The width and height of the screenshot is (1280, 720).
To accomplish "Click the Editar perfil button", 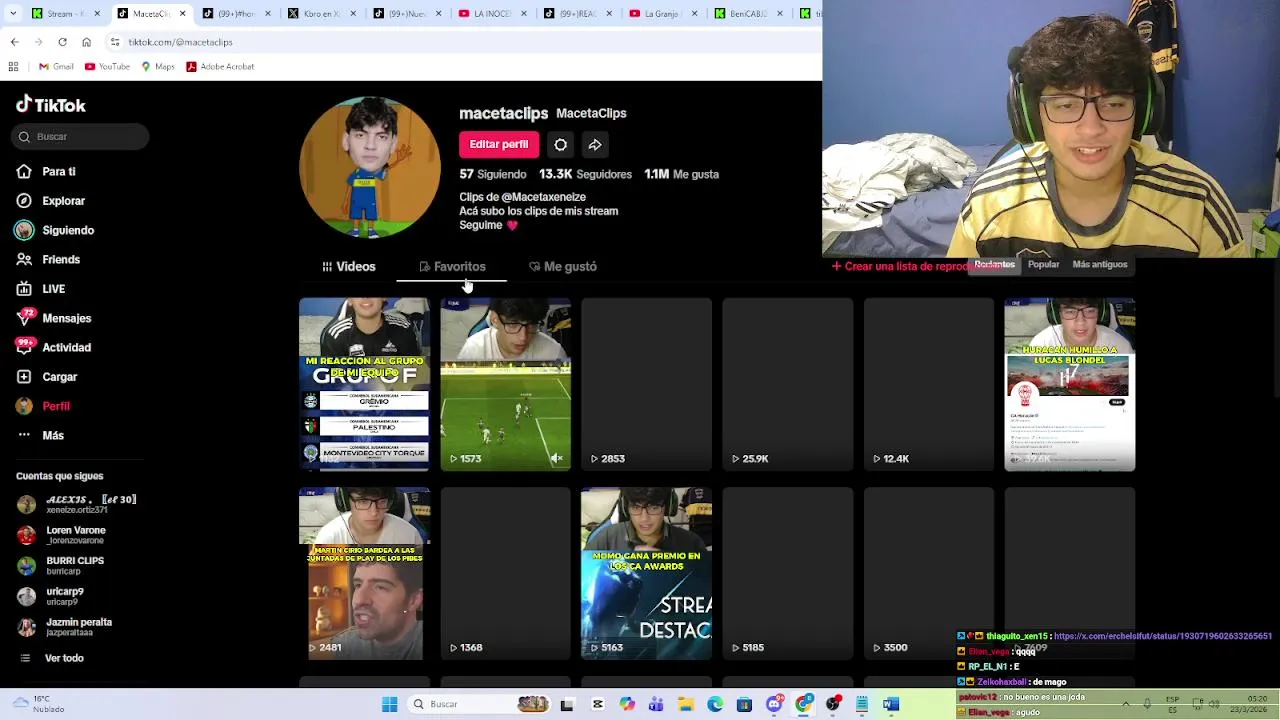I will (498, 144).
